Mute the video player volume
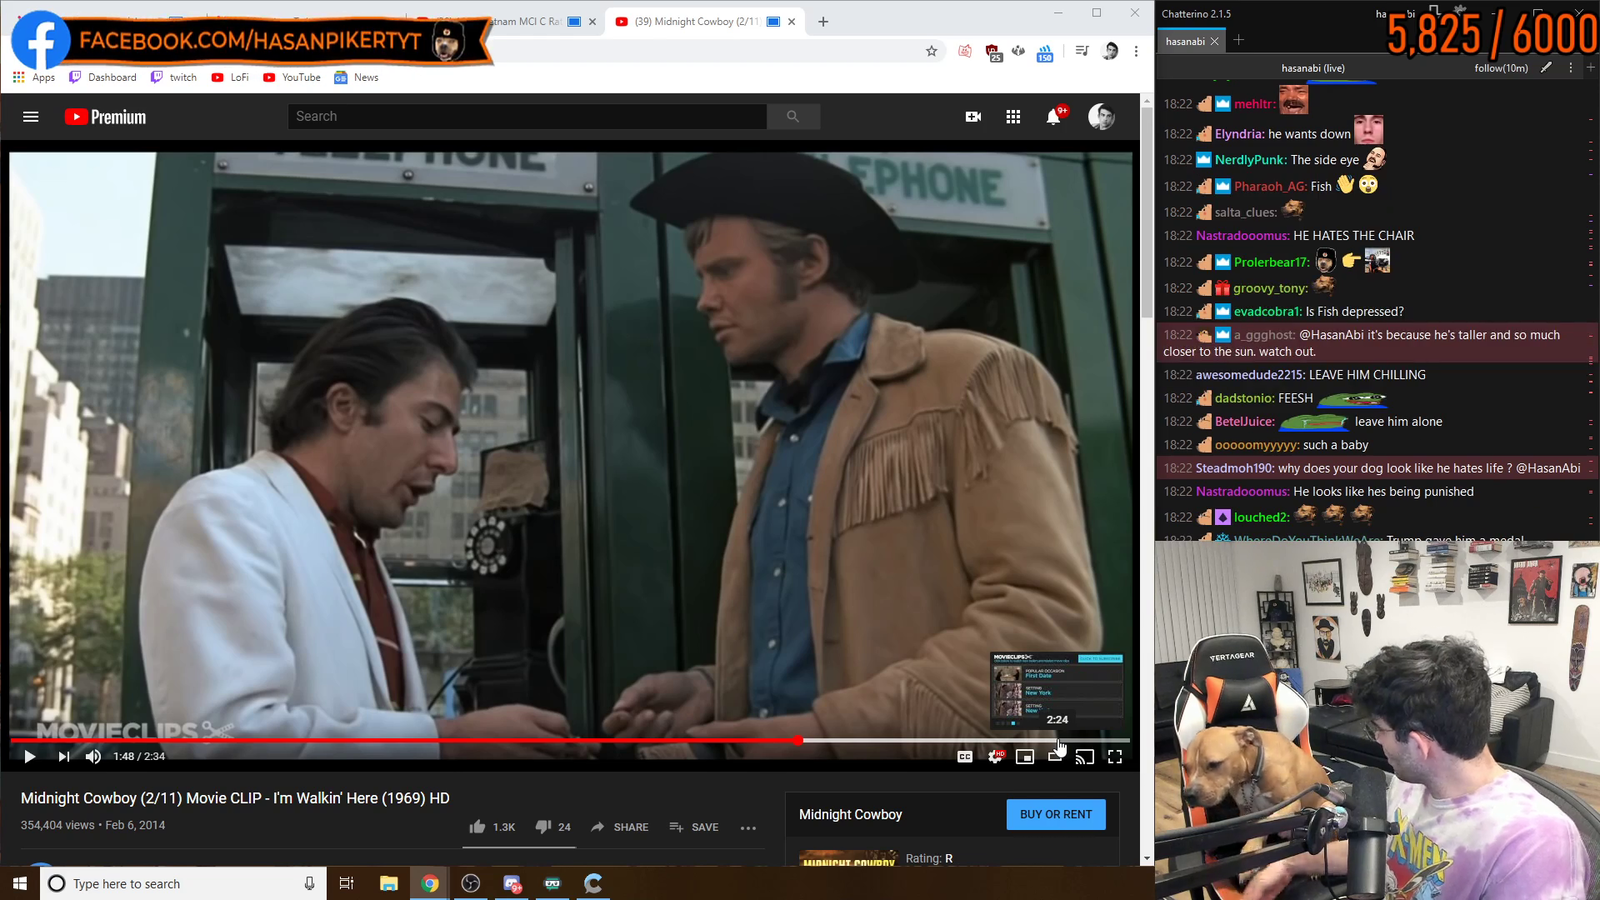The width and height of the screenshot is (1600, 900). coord(93,757)
